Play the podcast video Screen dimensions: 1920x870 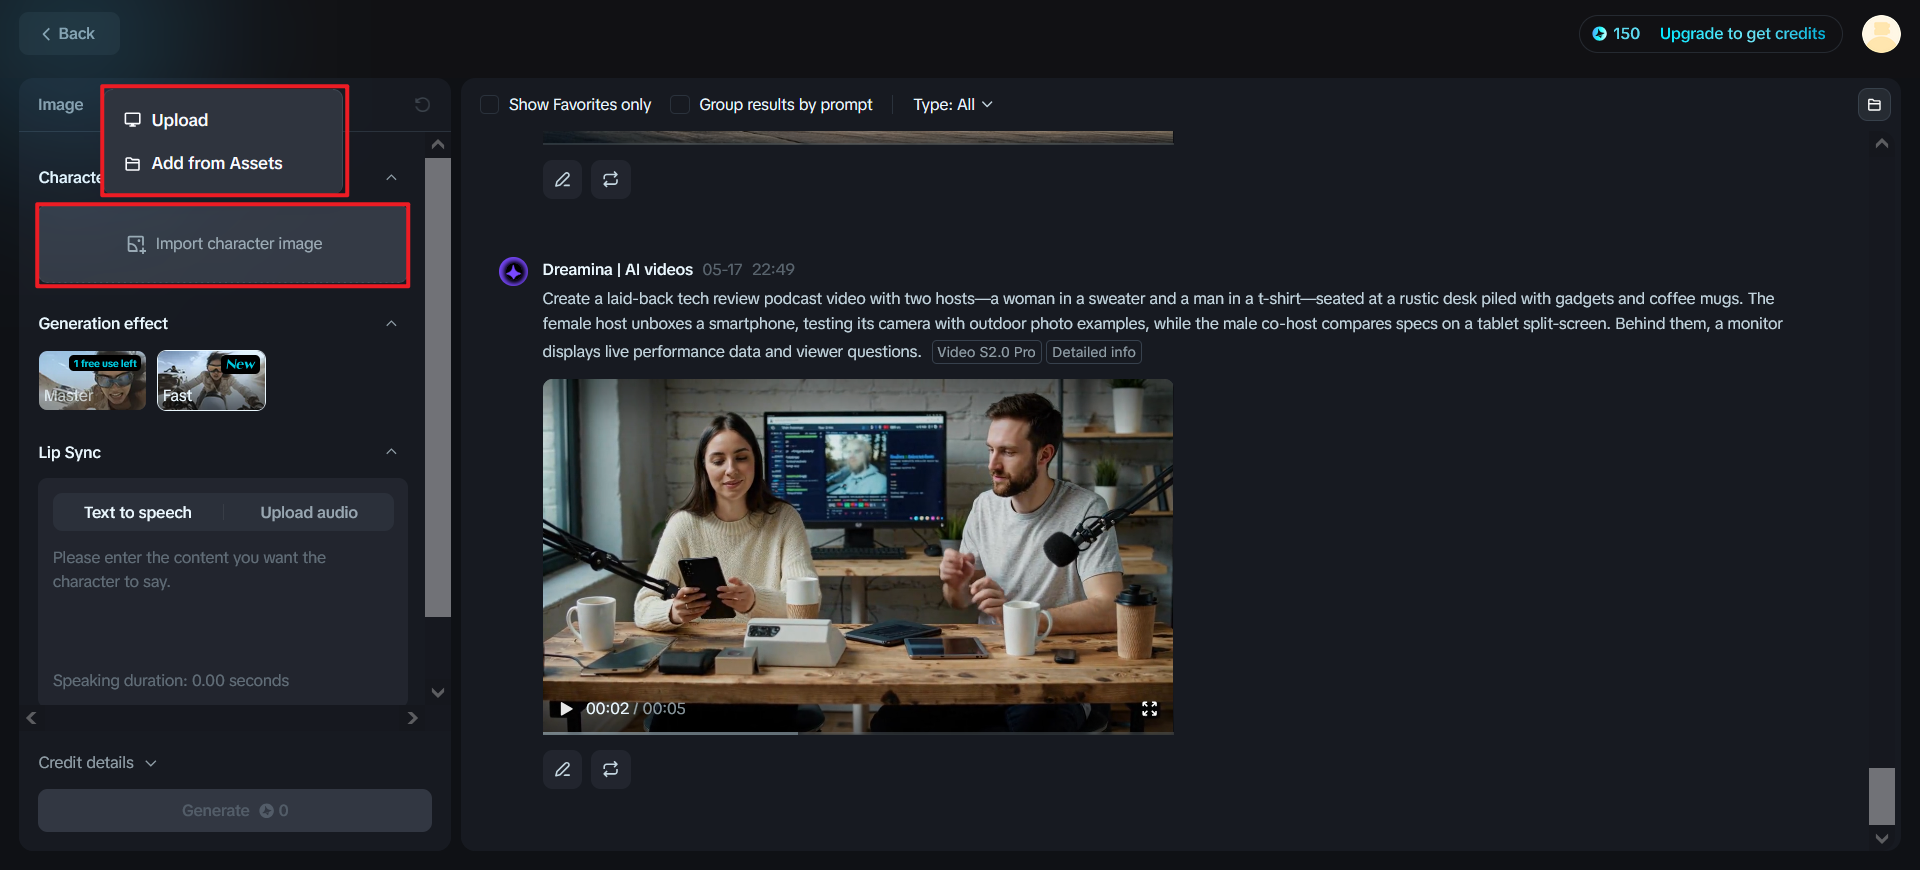point(566,709)
